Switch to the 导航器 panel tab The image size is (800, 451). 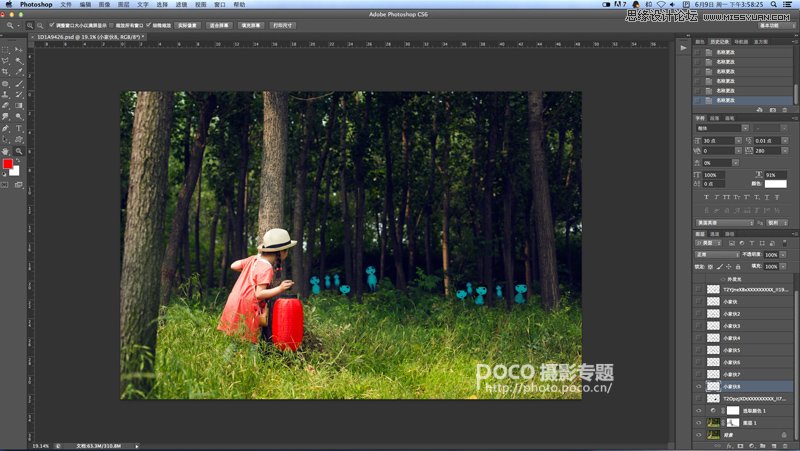(741, 42)
